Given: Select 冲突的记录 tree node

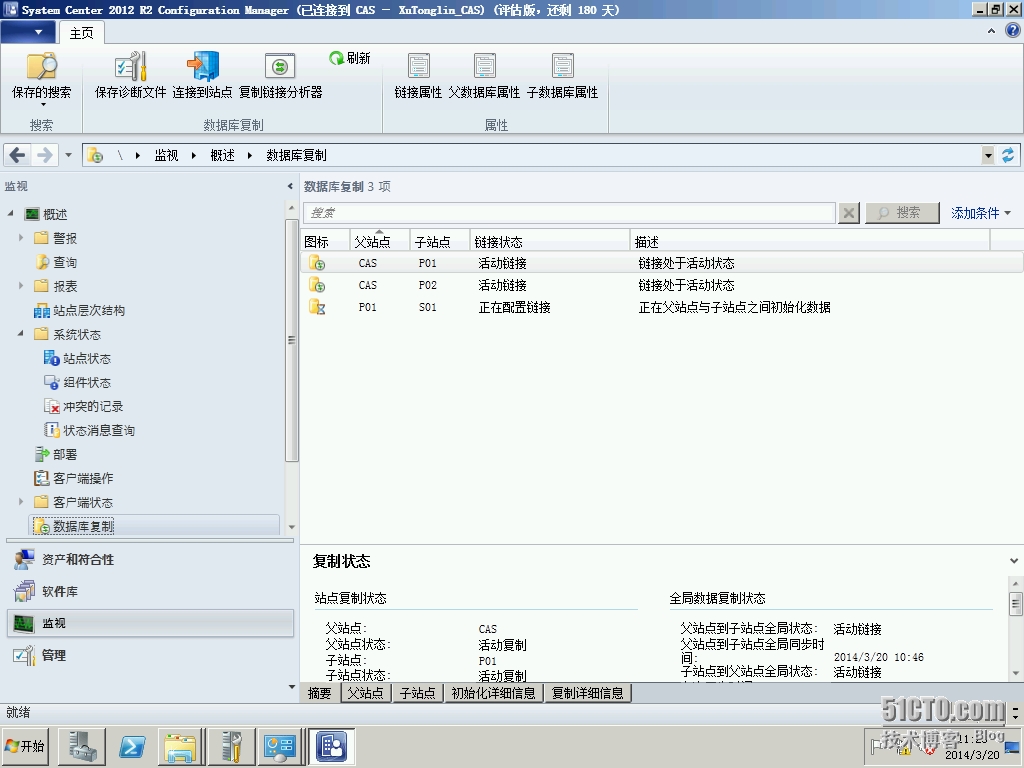Looking at the screenshot, I should pyautogui.click(x=83, y=407).
